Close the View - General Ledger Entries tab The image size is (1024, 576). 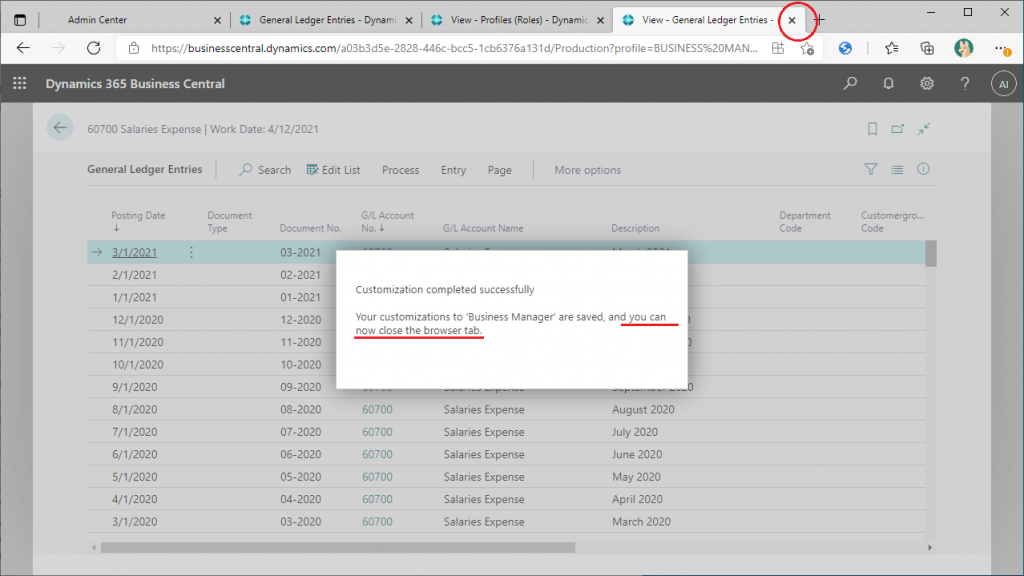(x=792, y=20)
